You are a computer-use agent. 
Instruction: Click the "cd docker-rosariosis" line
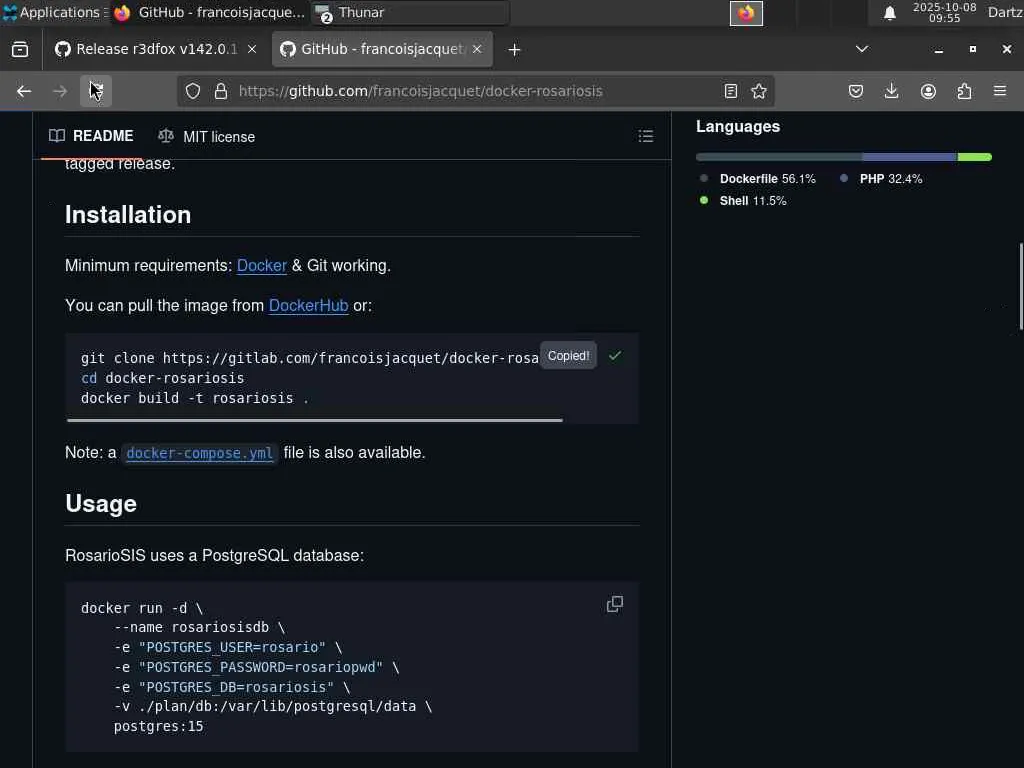[163, 378]
